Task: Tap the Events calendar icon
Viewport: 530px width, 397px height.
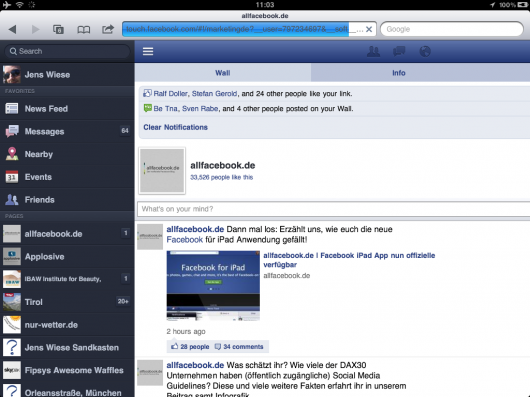Action: (x=12, y=176)
